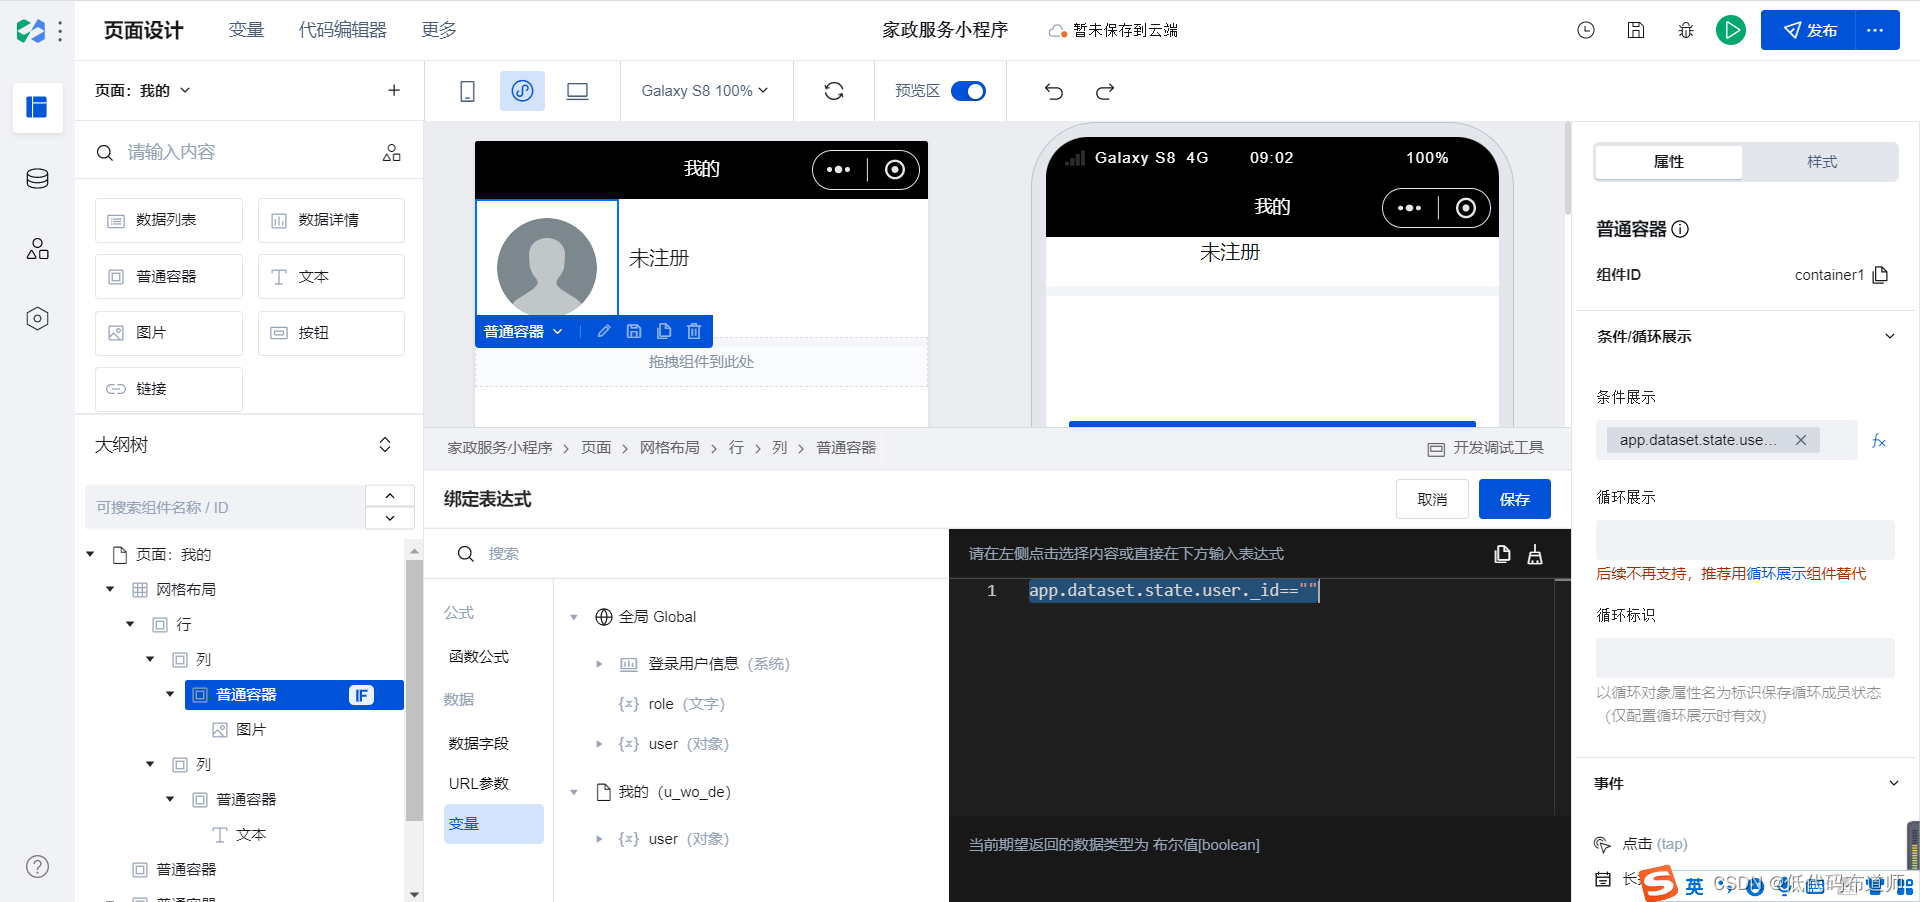Focus the outline tree search field
Viewport: 1920px width, 902px height.
[x=225, y=507]
